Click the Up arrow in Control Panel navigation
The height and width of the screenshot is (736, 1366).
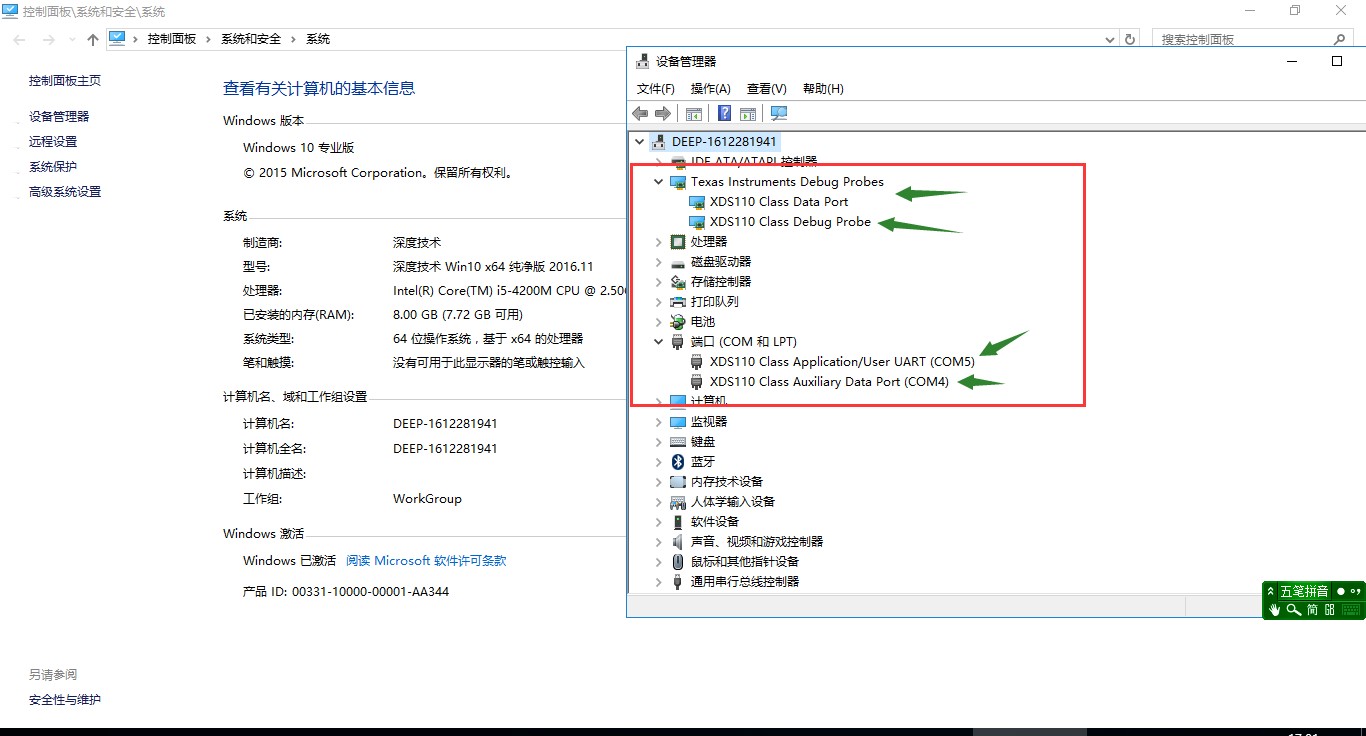tap(93, 39)
